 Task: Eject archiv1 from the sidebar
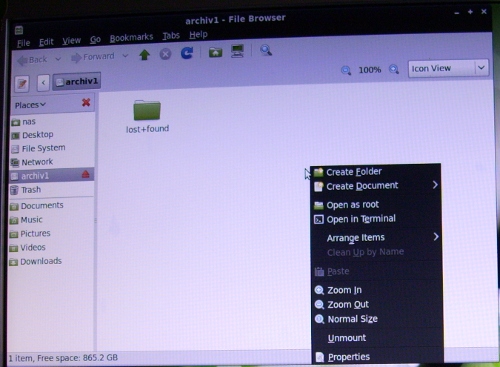[x=86, y=174]
